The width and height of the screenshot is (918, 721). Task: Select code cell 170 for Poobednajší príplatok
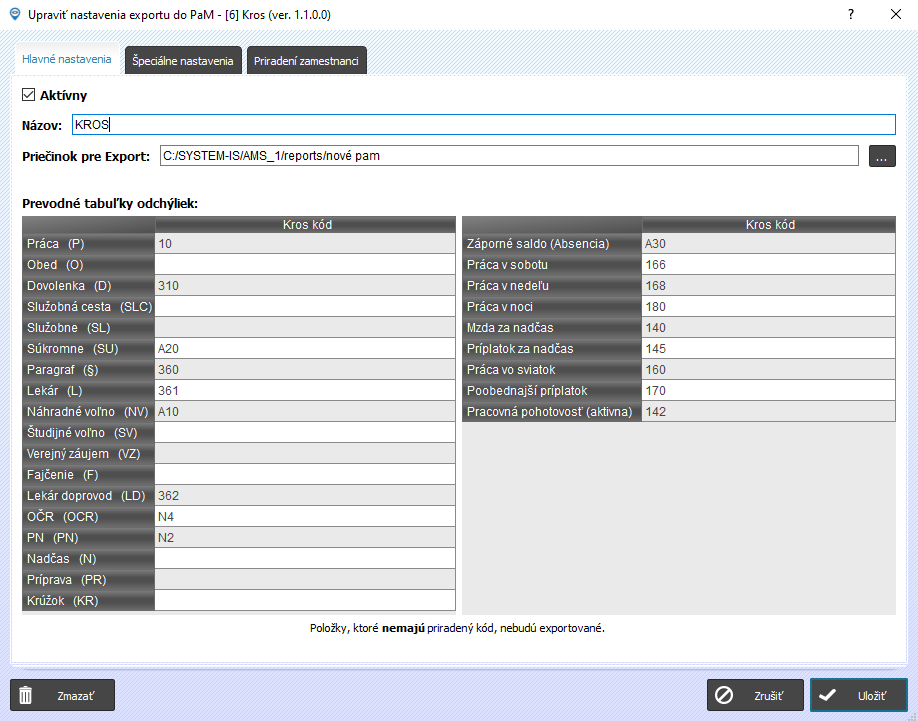coord(769,391)
